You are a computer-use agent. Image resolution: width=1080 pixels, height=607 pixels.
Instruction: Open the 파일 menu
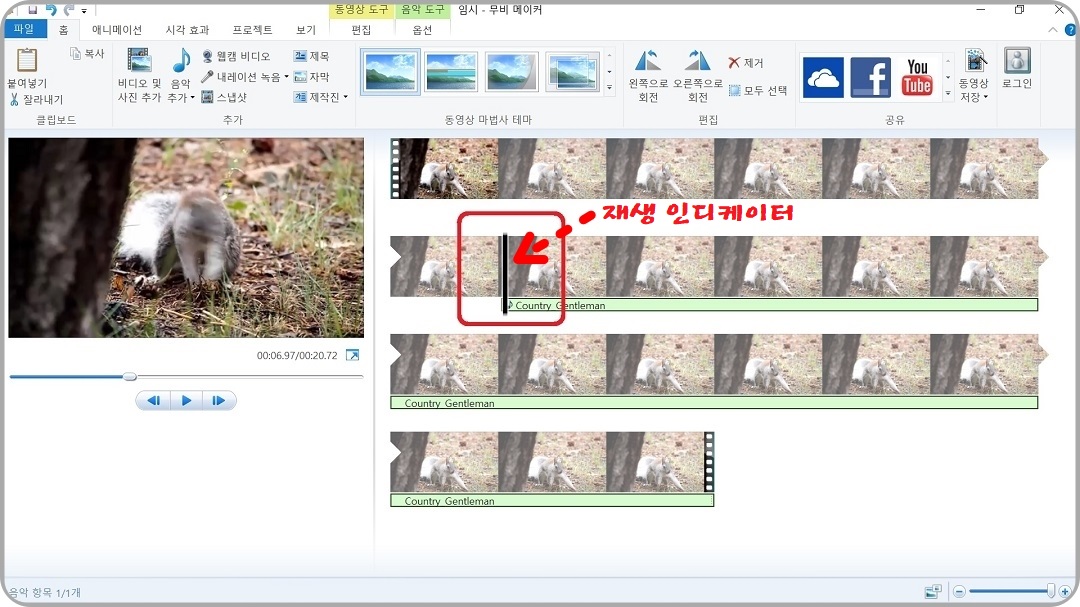(x=25, y=29)
